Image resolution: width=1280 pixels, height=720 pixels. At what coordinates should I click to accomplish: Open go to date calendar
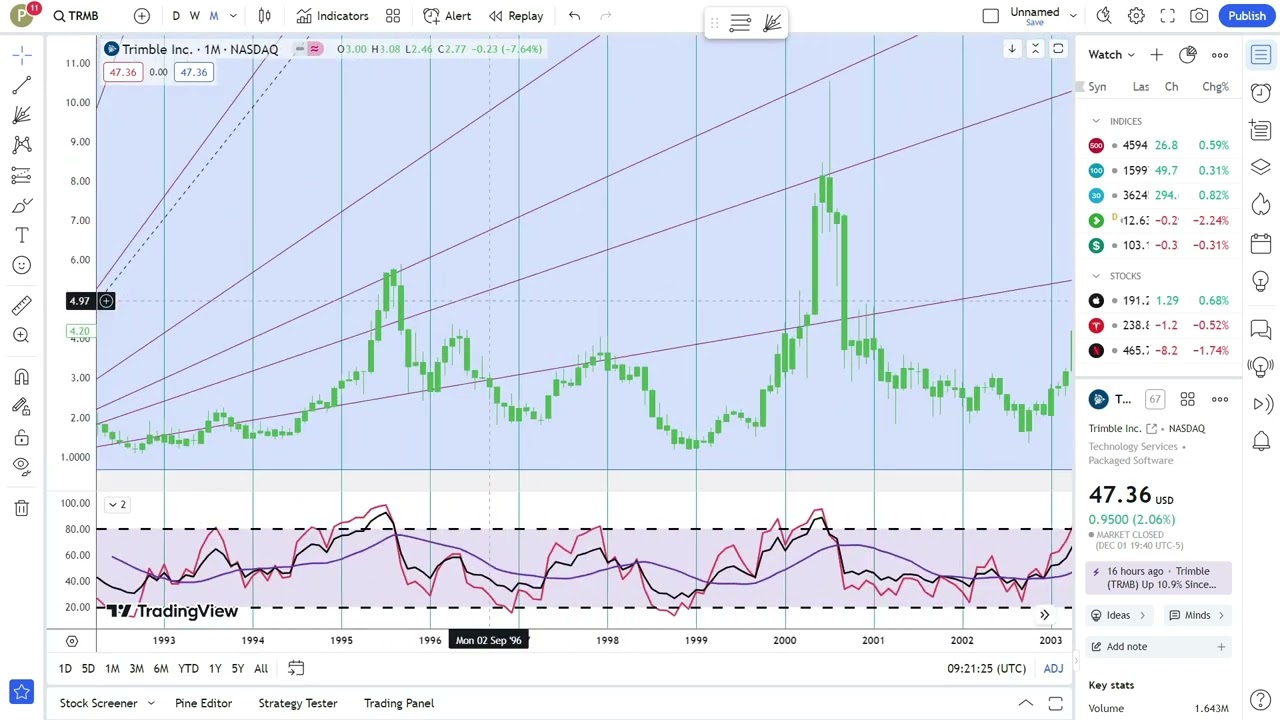[x=296, y=668]
